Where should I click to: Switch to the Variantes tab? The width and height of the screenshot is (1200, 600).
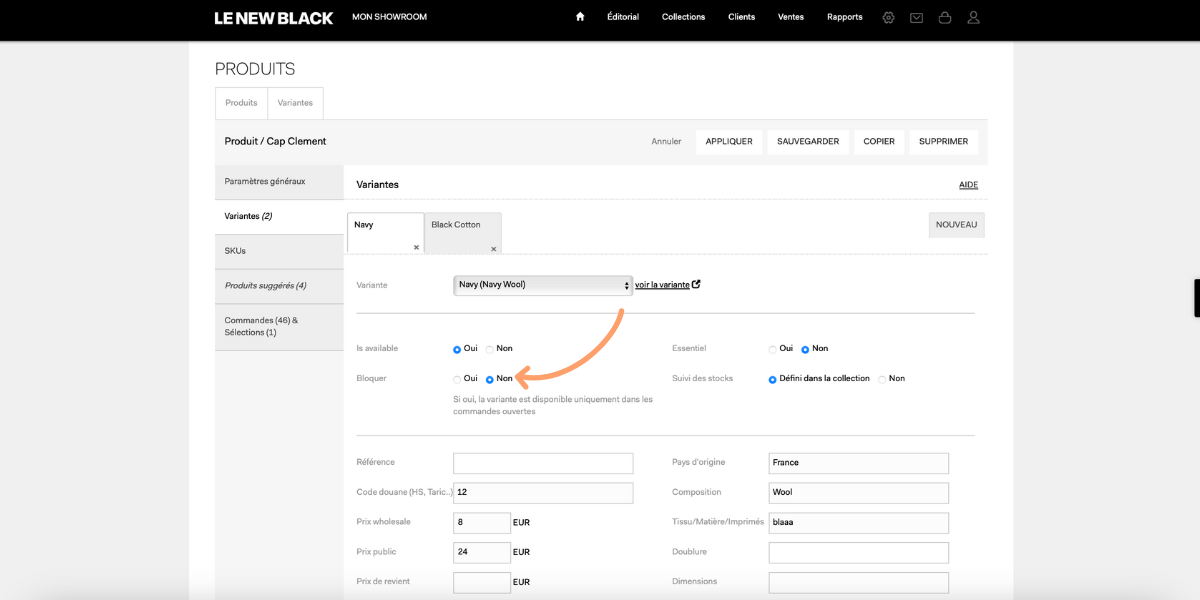(x=295, y=103)
